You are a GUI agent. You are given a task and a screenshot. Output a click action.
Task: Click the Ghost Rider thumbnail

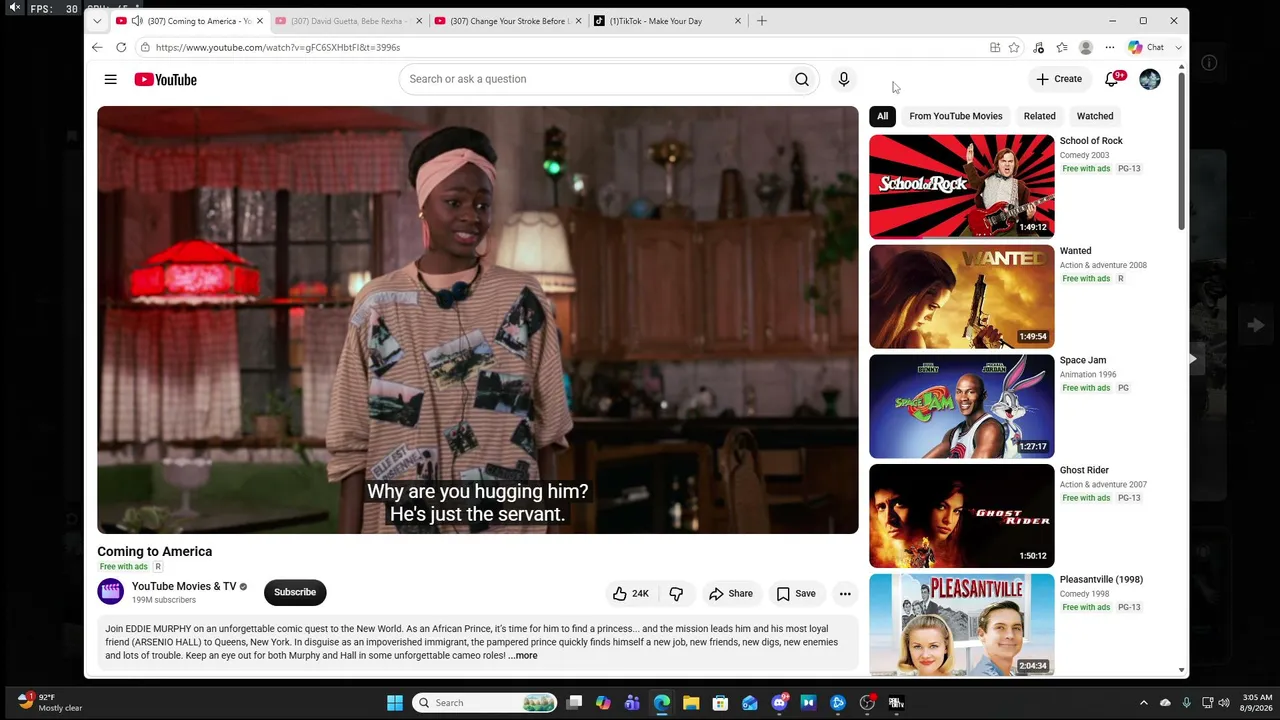tap(962, 516)
